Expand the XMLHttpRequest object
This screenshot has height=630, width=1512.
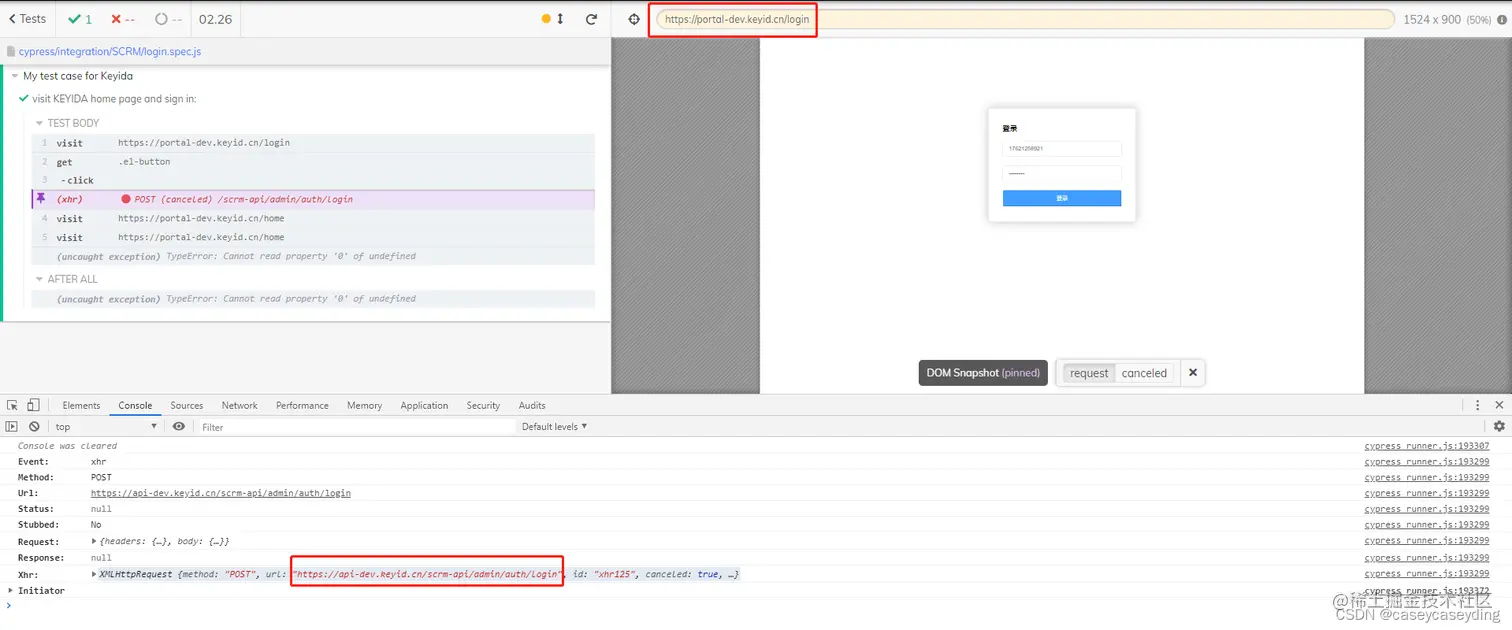tap(96, 574)
